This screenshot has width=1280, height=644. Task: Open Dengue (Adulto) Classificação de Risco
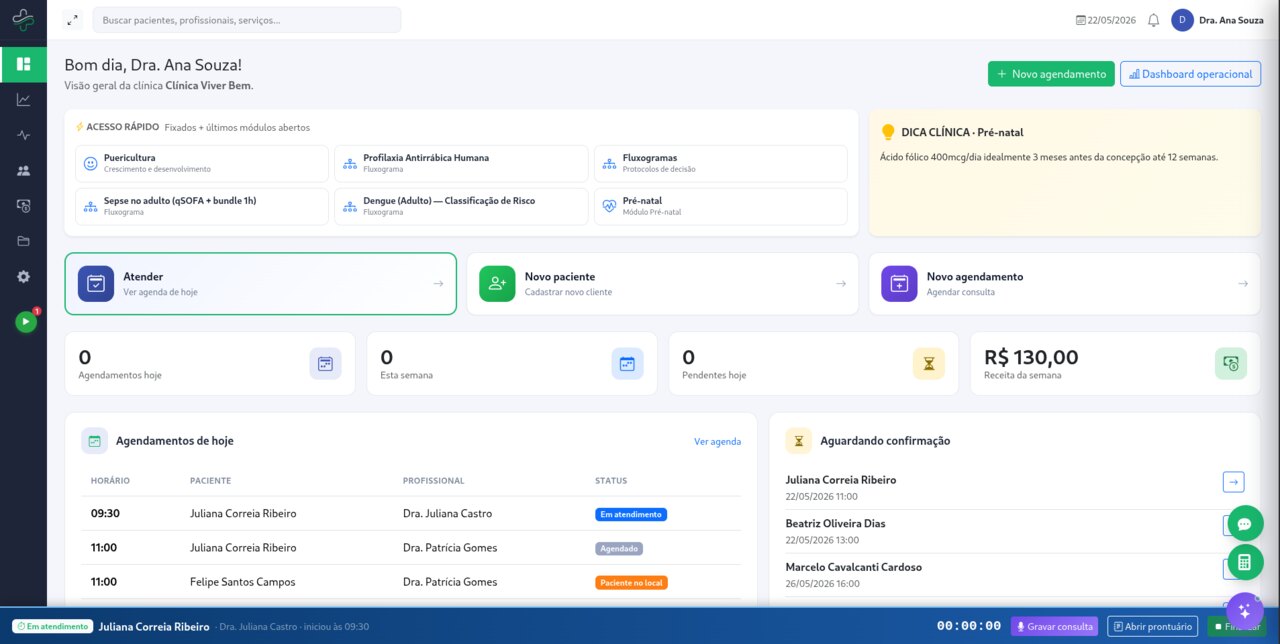(x=461, y=206)
